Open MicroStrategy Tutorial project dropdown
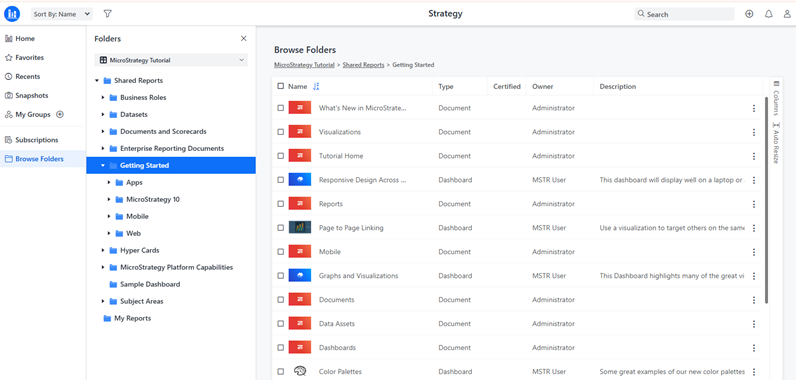 click(171, 60)
